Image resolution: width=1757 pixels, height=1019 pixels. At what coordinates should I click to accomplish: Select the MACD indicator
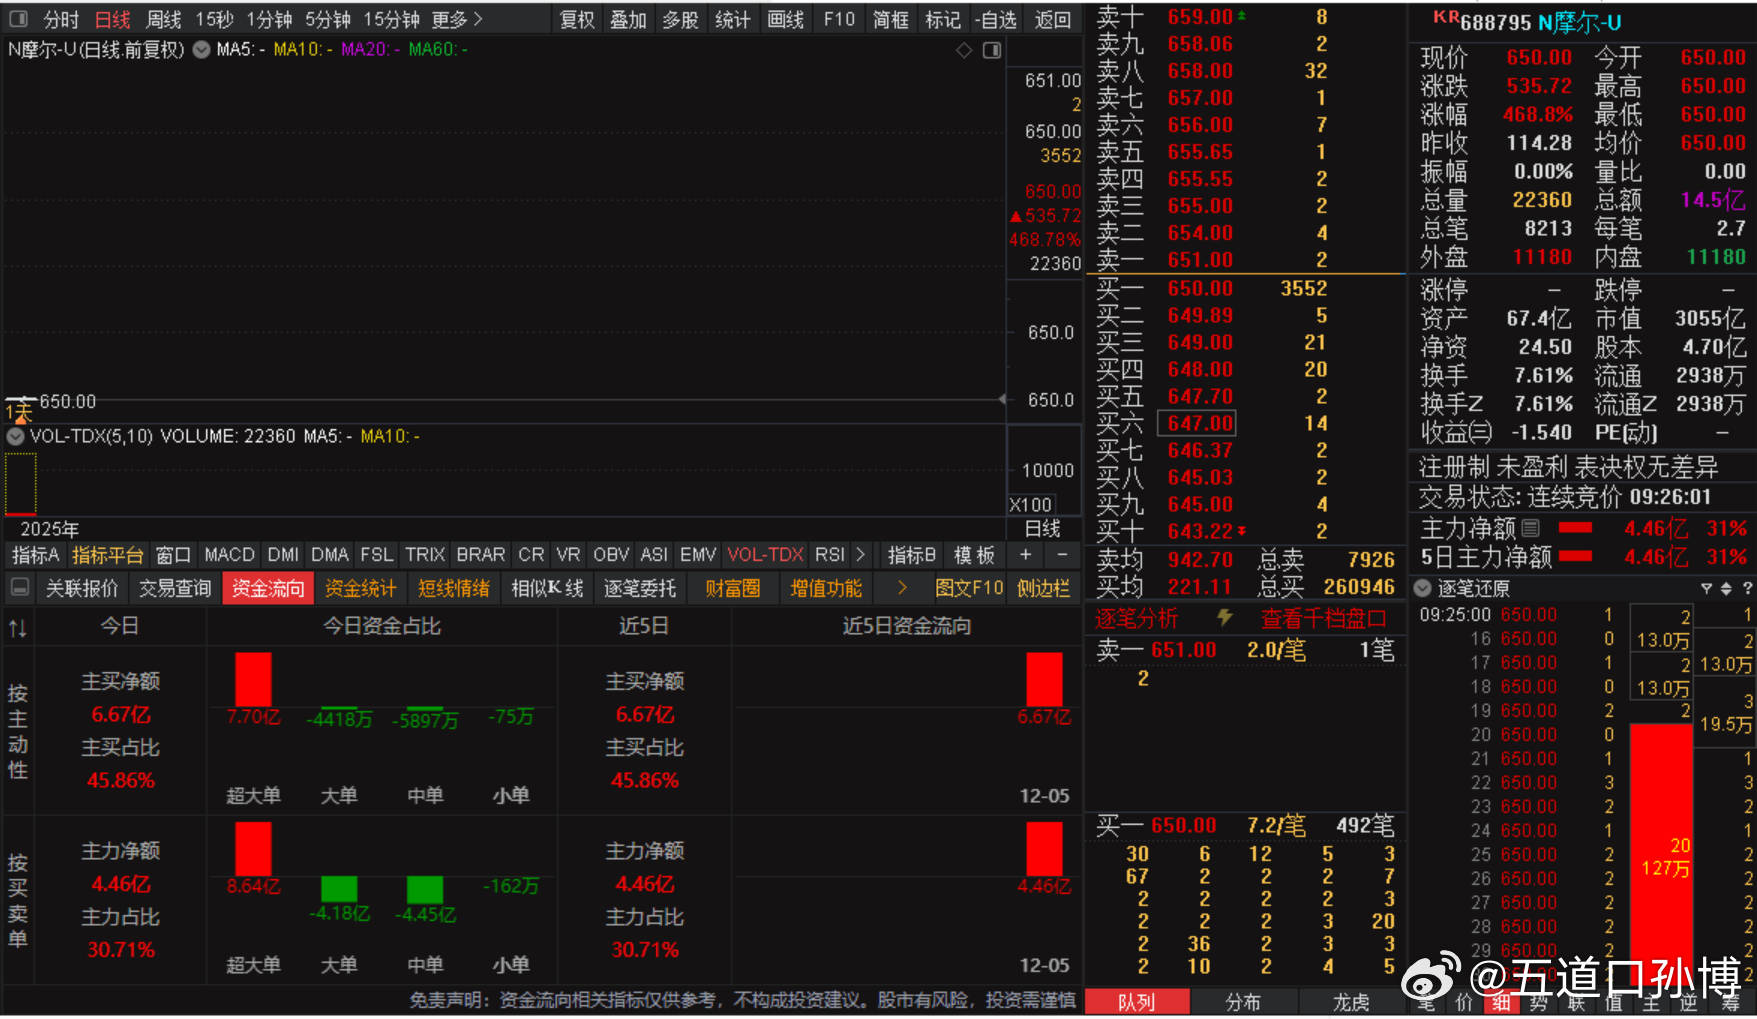point(230,555)
